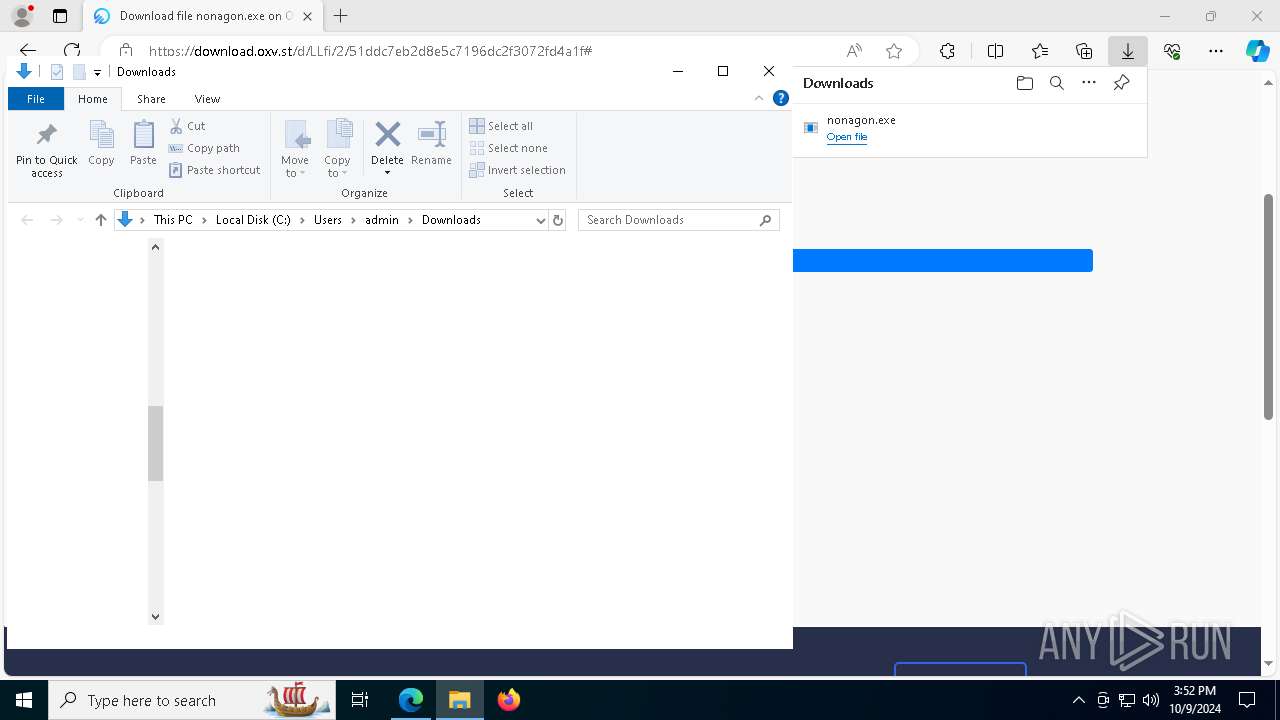Add this page to favorites star
This screenshot has width=1280, height=720.
[x=894, y=51]
